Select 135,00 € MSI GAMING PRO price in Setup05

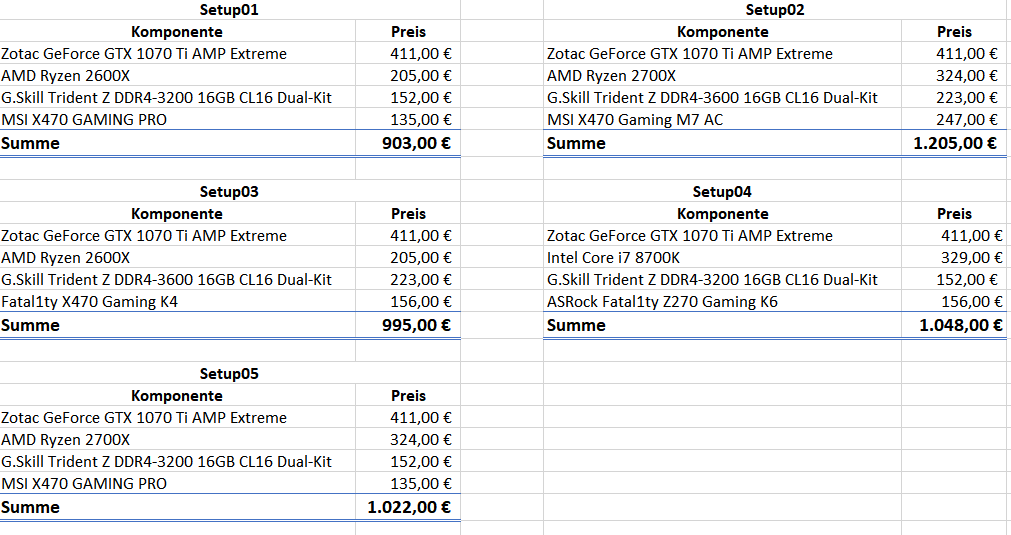click(407, 483)
